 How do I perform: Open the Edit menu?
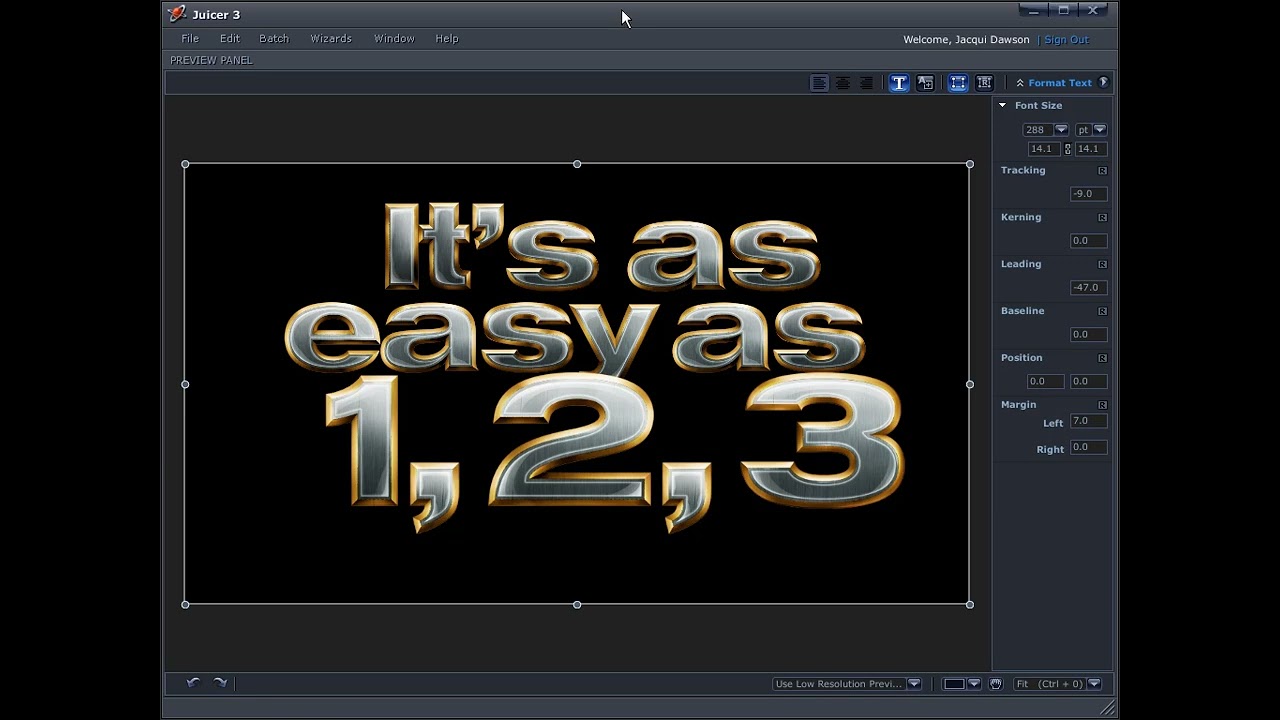click(x=230, y=38)
